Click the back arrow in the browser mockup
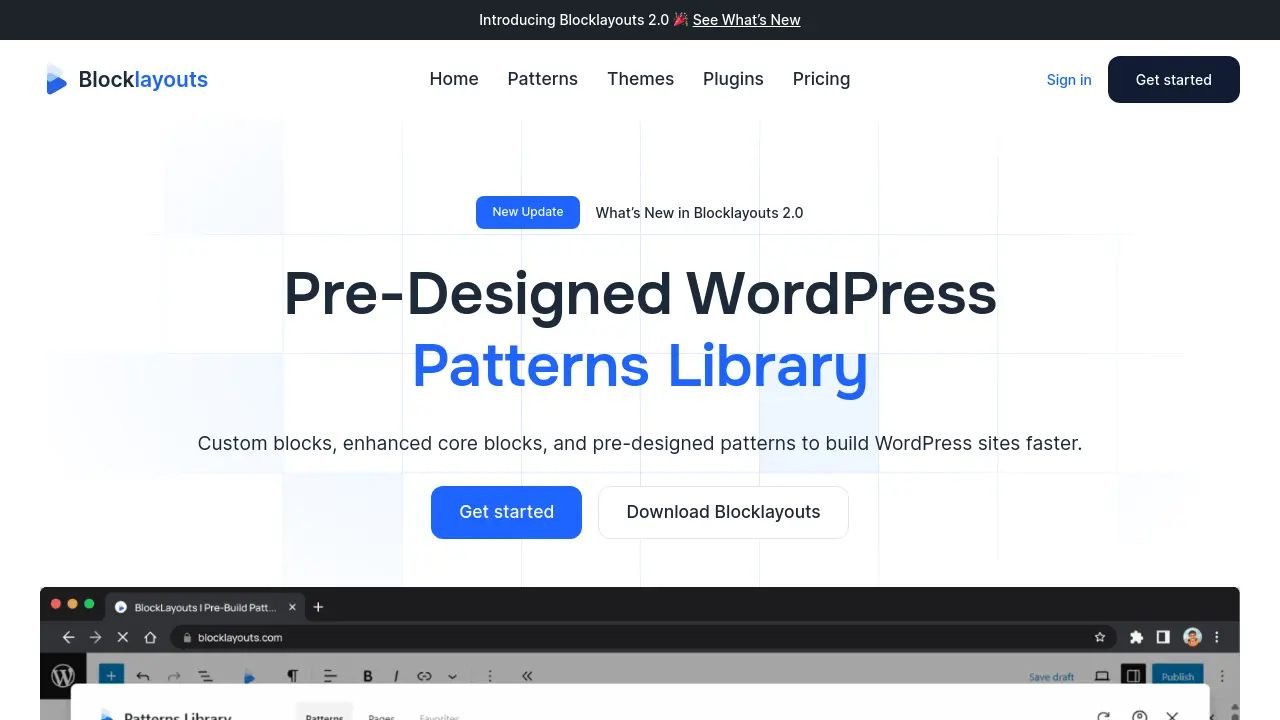1280x720 pixels. [68, 637]
